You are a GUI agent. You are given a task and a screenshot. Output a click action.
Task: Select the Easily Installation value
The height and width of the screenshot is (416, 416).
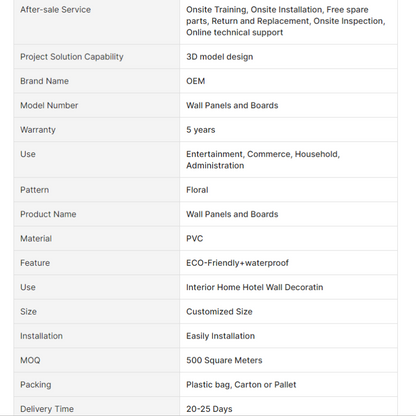click(x=220, y=336)
